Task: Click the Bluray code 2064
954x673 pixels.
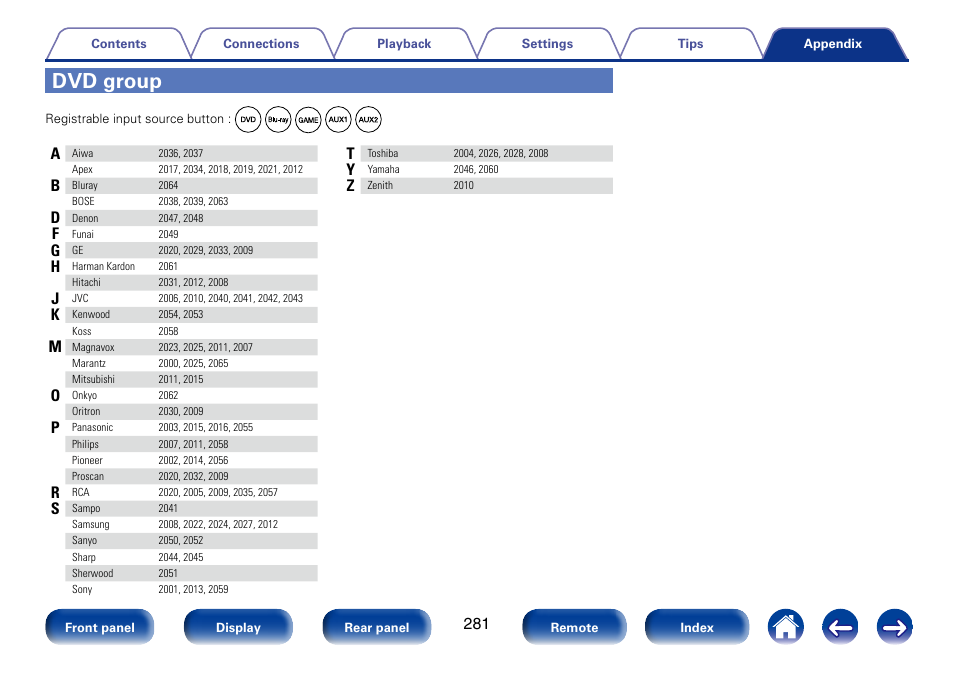Action: [168, 185]
